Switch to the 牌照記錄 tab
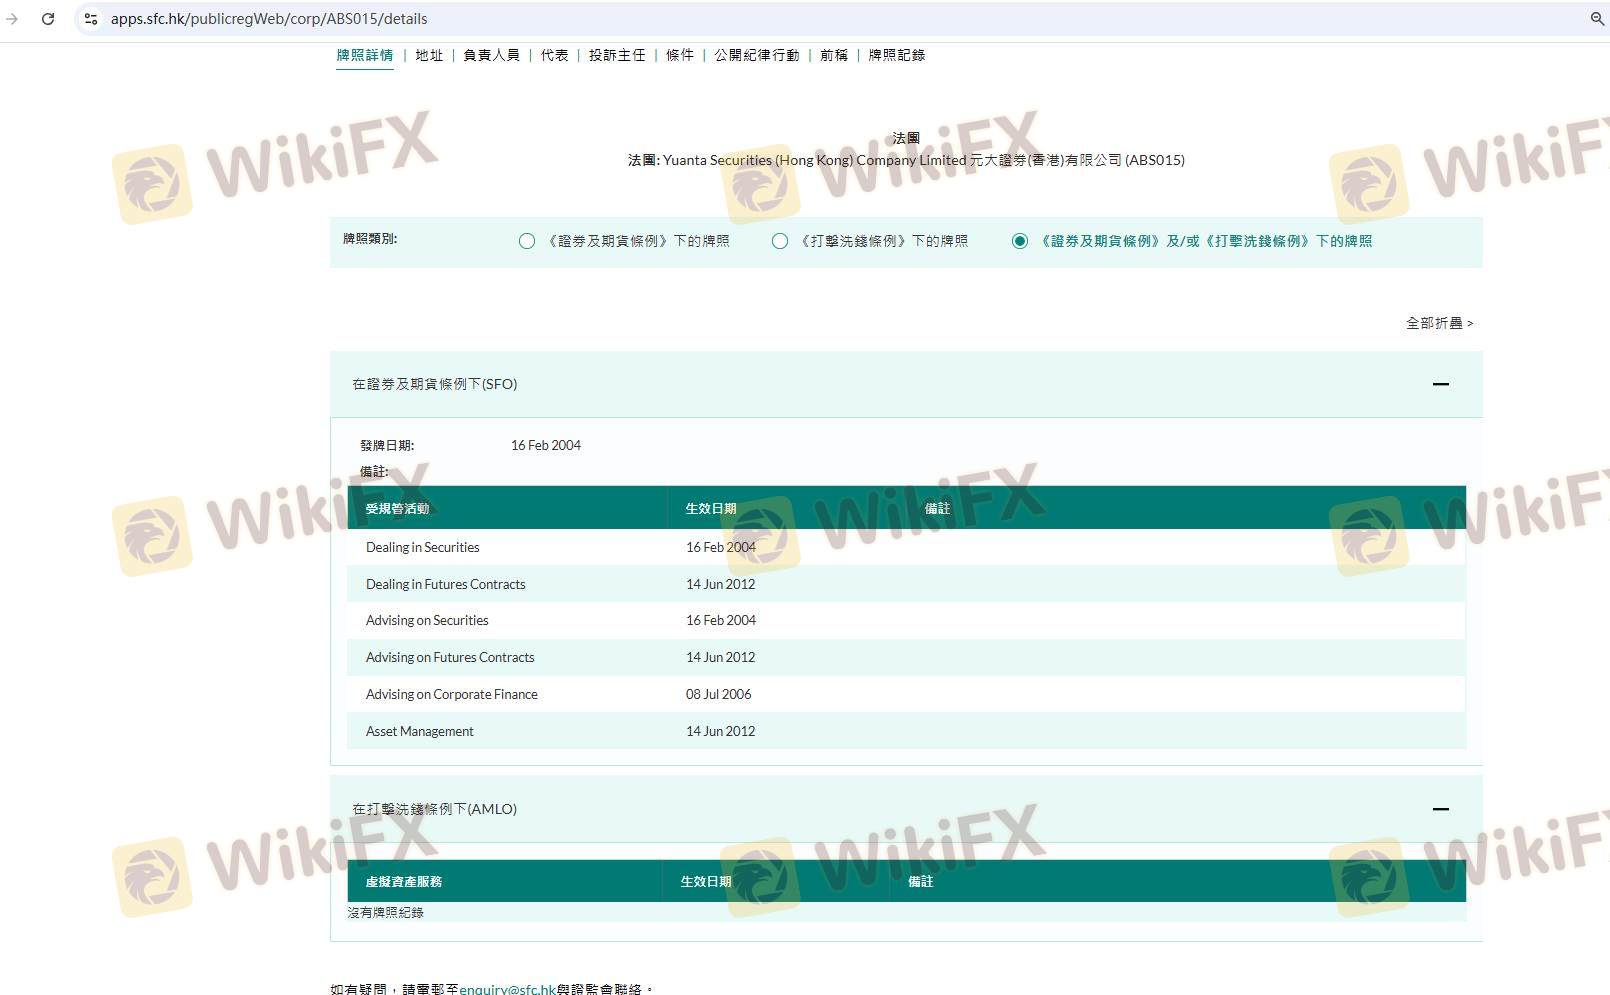This screenshot has width=1610, height=995. (x=897, y=55)
